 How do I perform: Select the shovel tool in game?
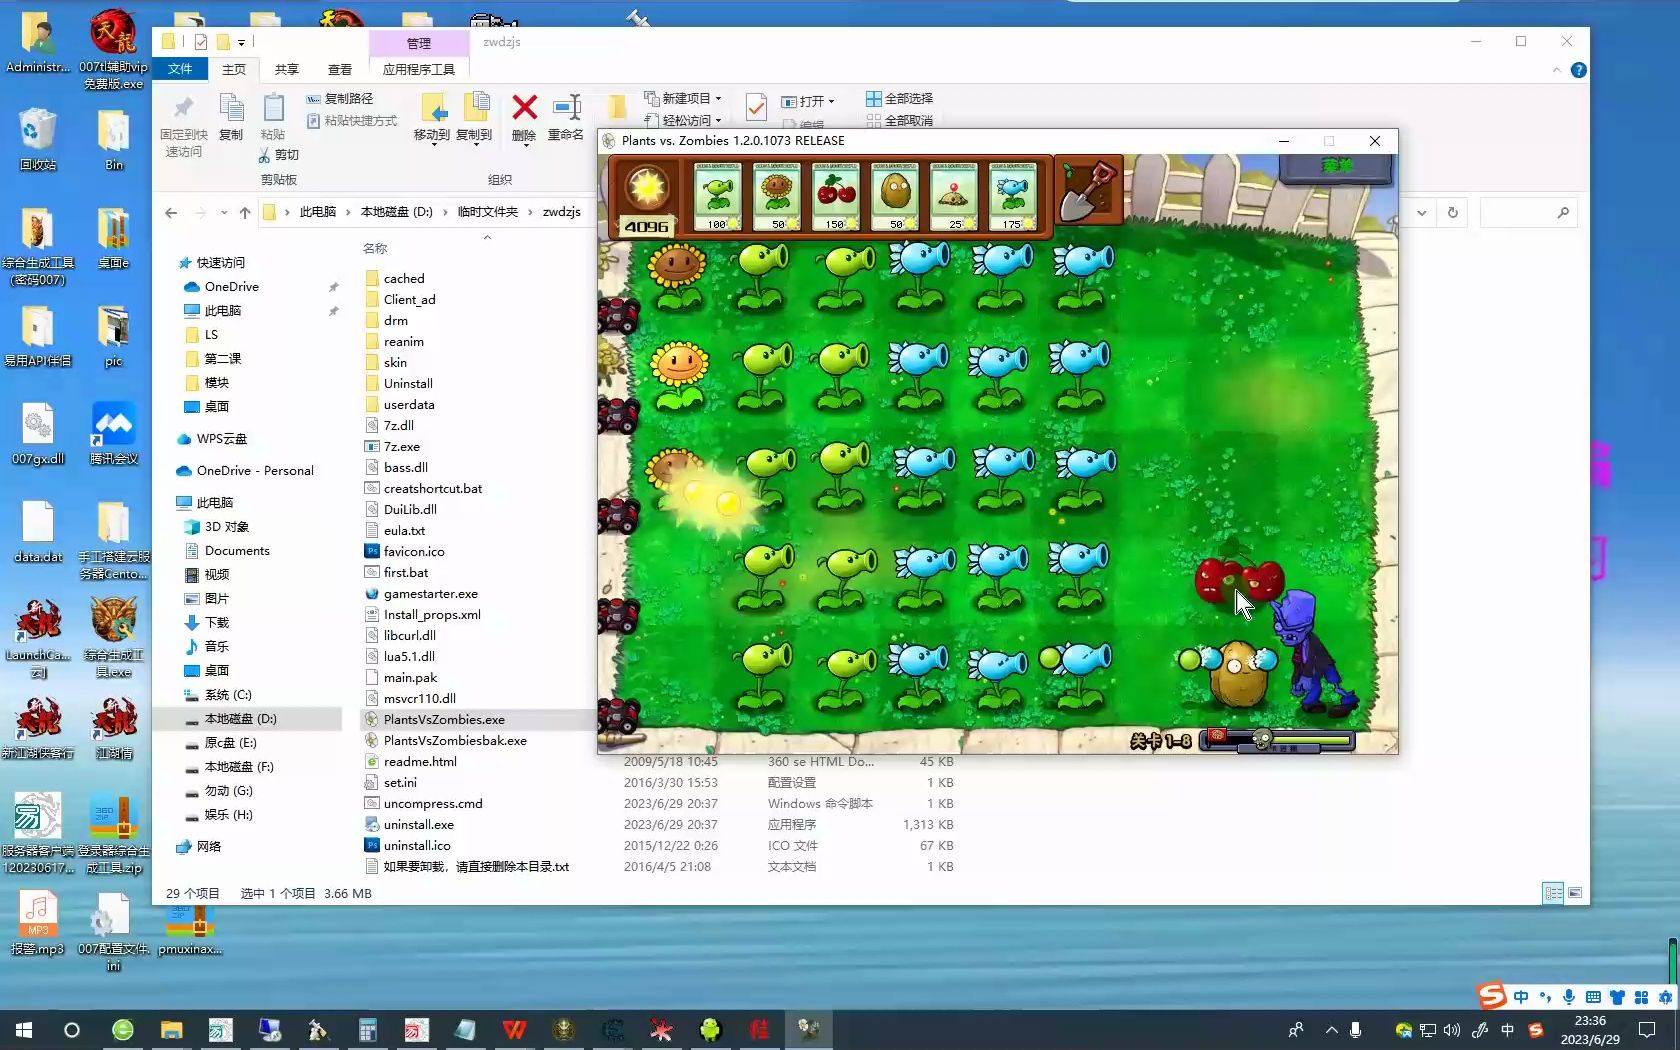1088,191
